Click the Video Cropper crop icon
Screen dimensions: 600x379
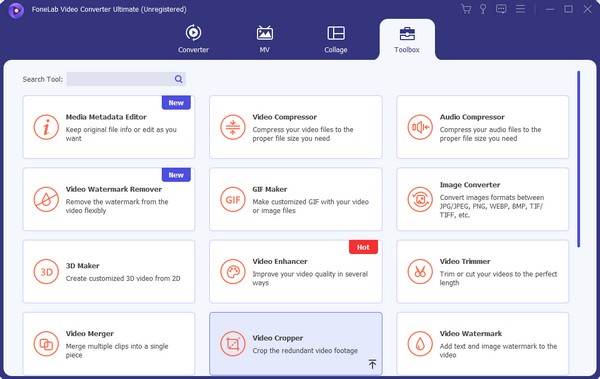233,344
